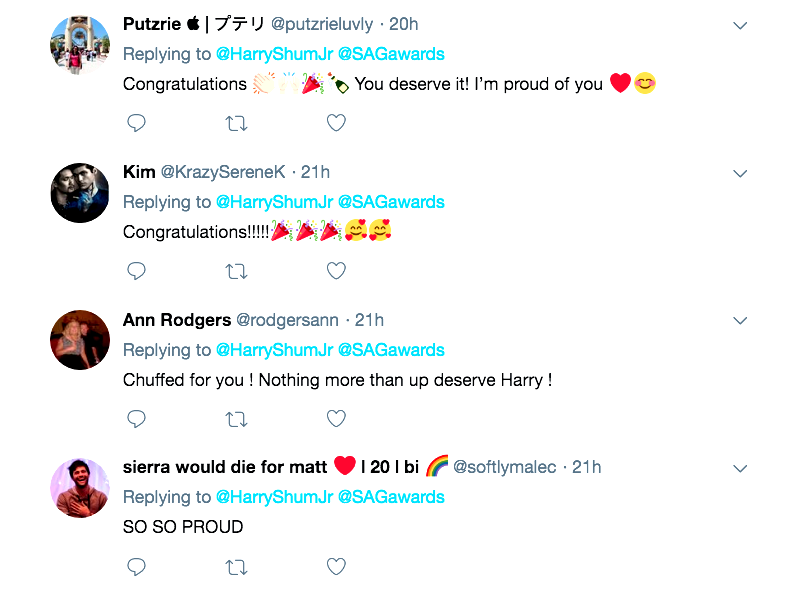The width and height of the screenshot is (800, 595).
Task: Reply to Putzrie's congratulations tweet
Action: [x=137, y=123]
